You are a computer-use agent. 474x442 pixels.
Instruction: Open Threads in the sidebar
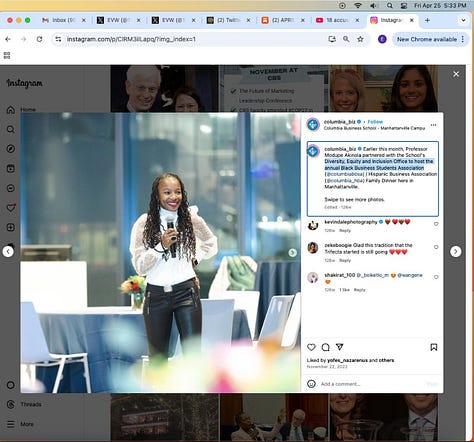[24, 404]
